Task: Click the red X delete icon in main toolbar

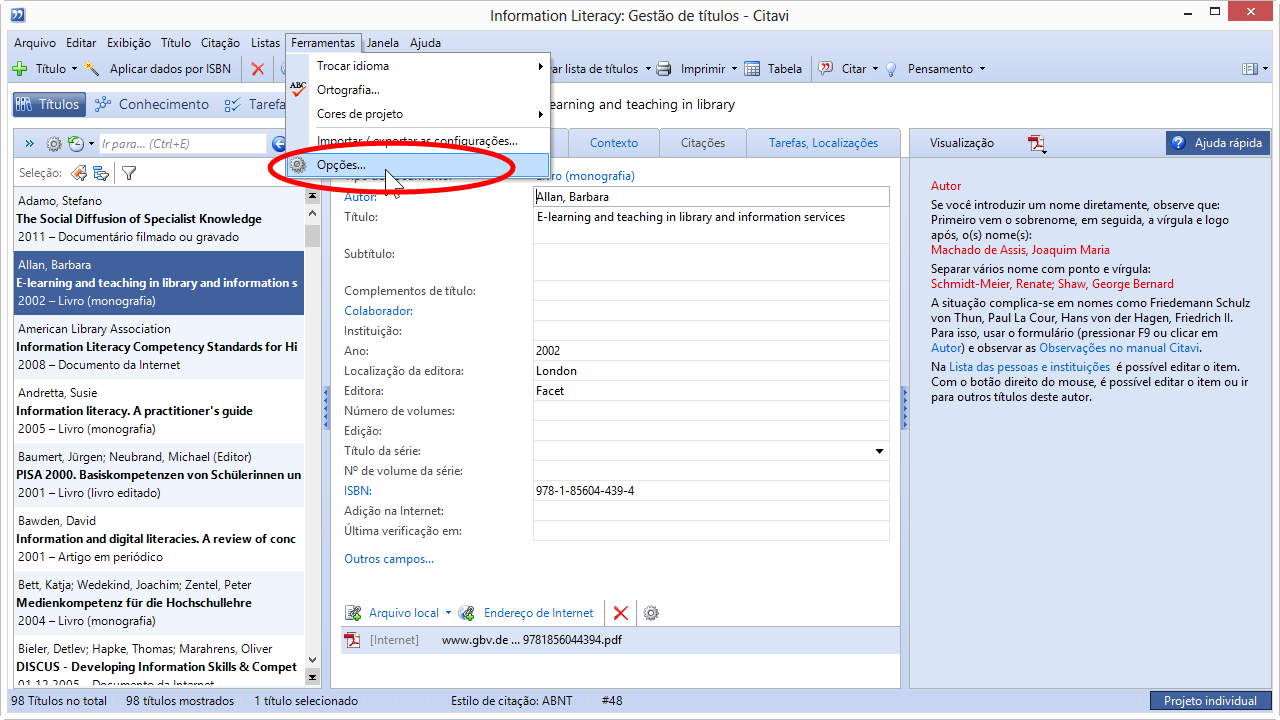Action: 257,69
